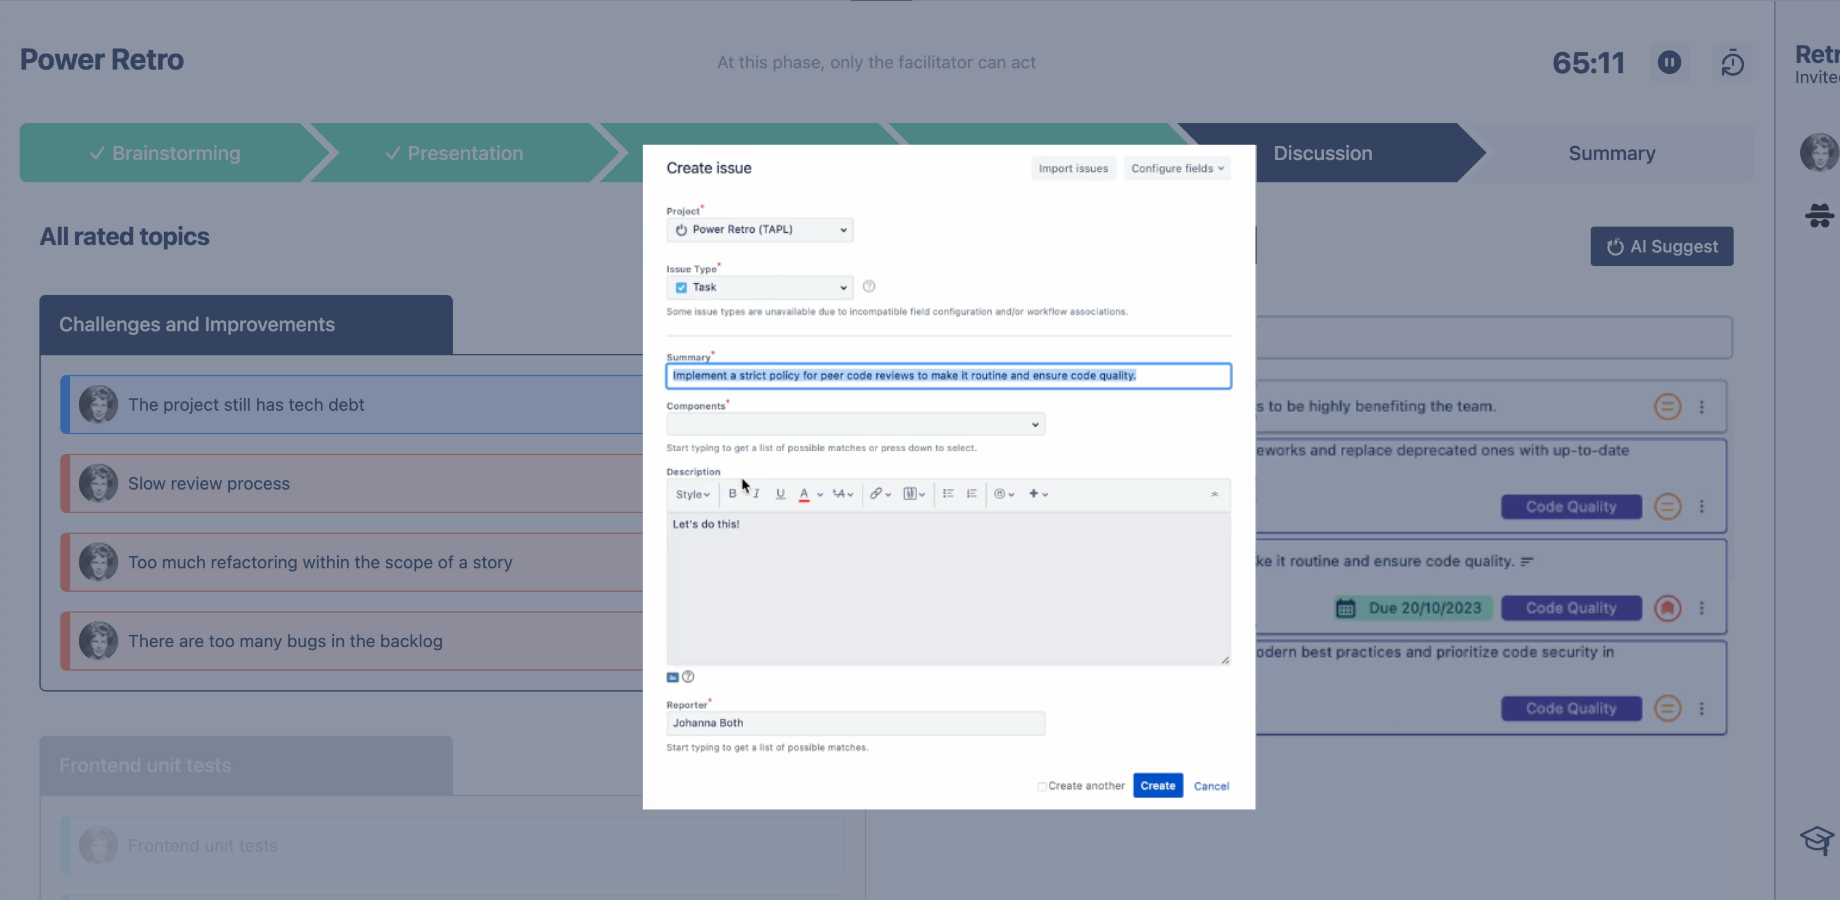Select Too much refactoring topic

(x=352, y=563)
